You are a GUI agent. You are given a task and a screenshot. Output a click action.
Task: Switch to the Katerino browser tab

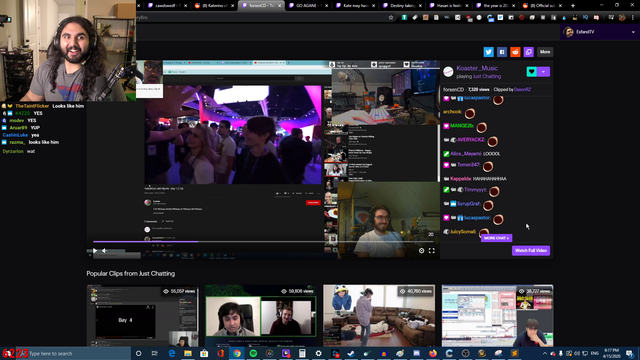[x=214, y=5]
